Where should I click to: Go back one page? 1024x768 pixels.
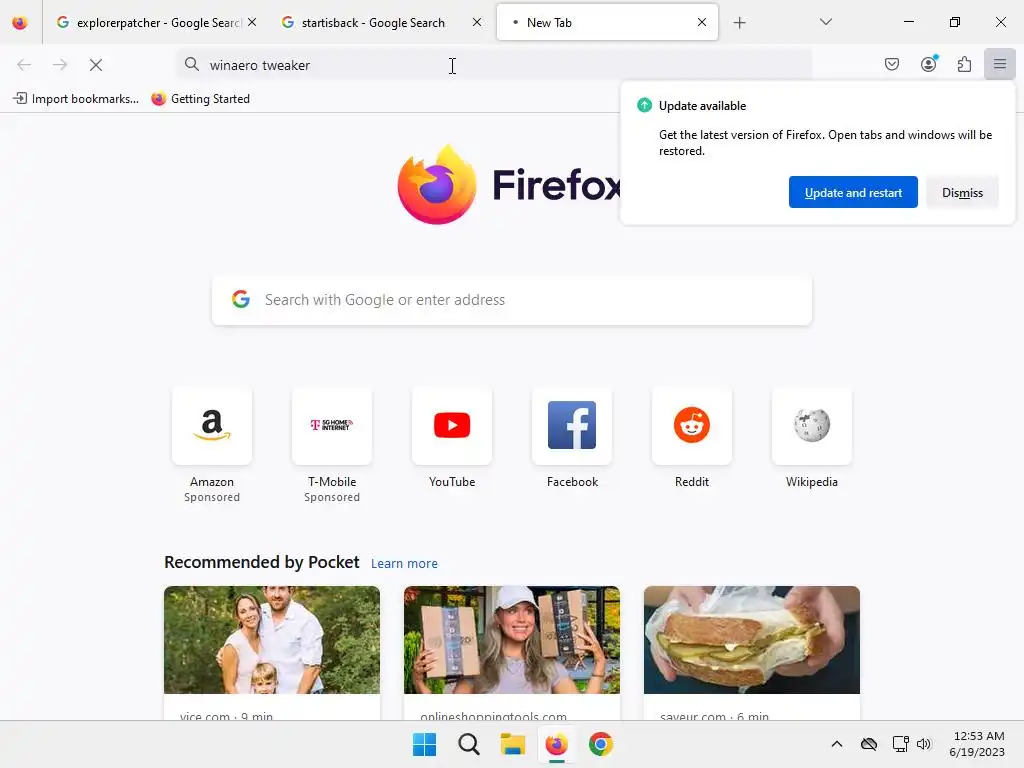(24, 65)
